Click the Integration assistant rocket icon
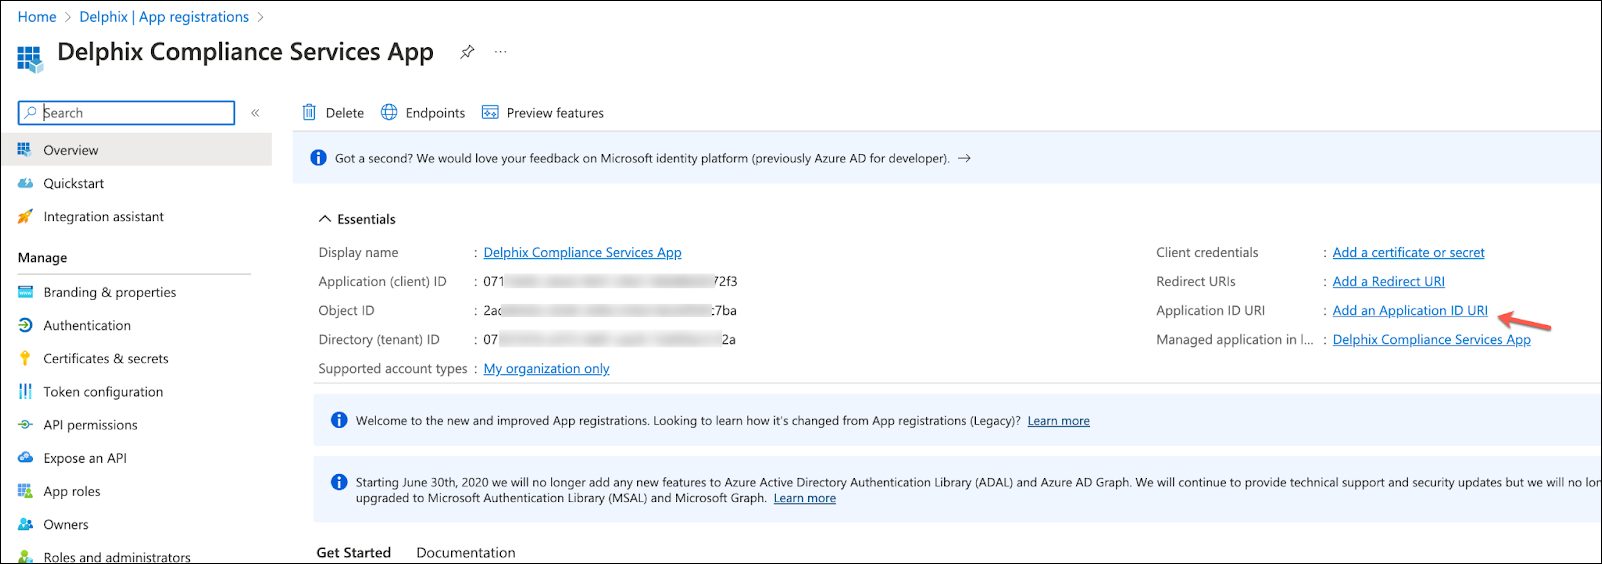Viewport: 1602px width, 564px height. pos(26,217)
